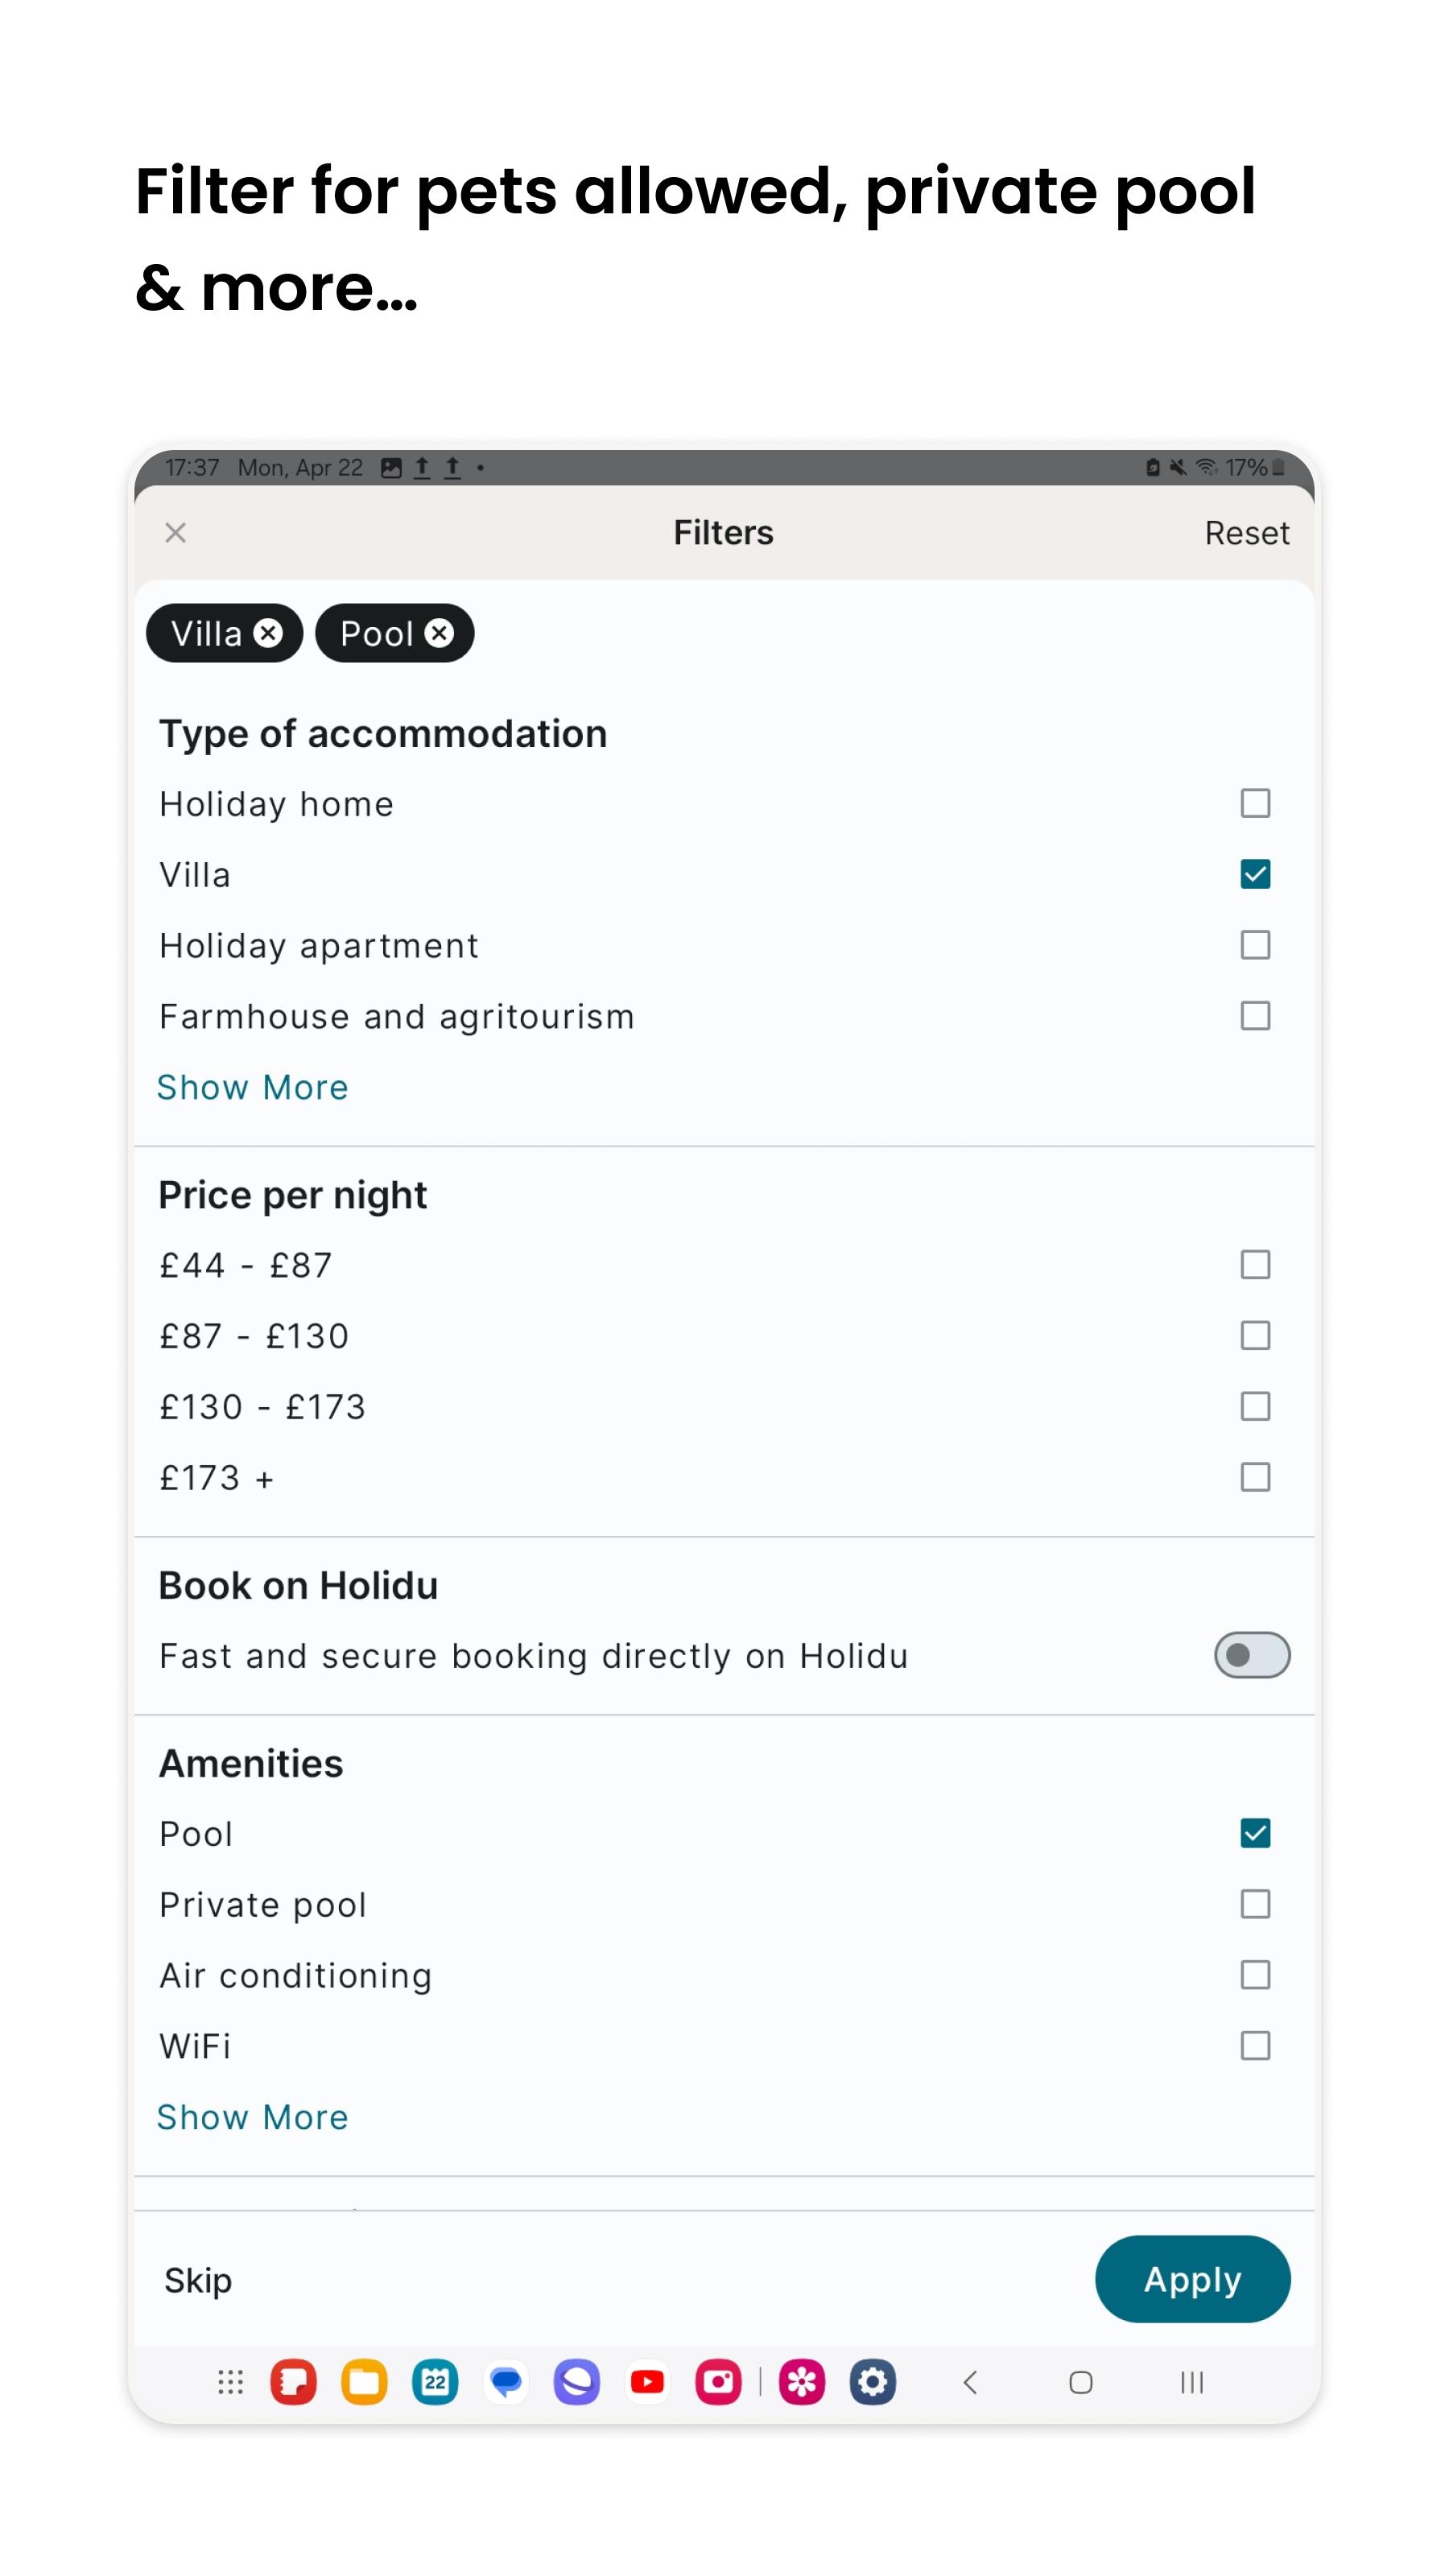The width and height of the screenshot is (1449, 2576).
Task: Open the Settings gear app in dock
Action: coord(872,2382)
